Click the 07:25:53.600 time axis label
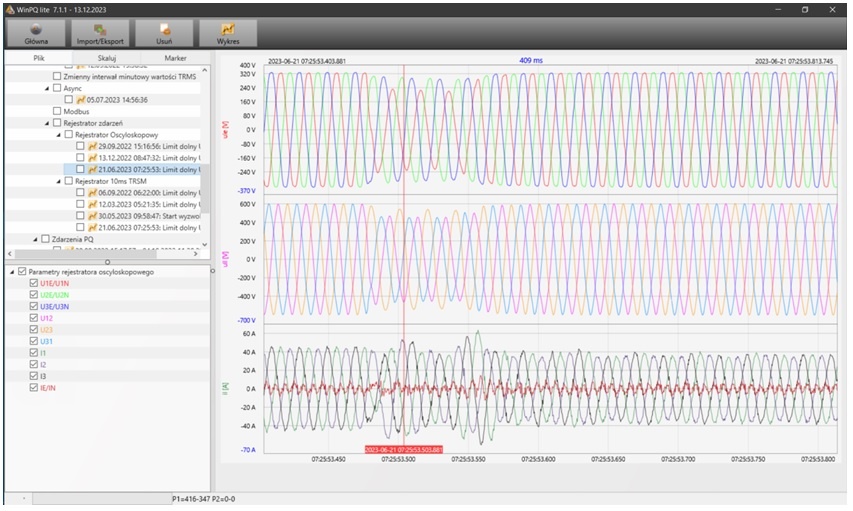Screen dimensions: 853x511 (538, 459)
